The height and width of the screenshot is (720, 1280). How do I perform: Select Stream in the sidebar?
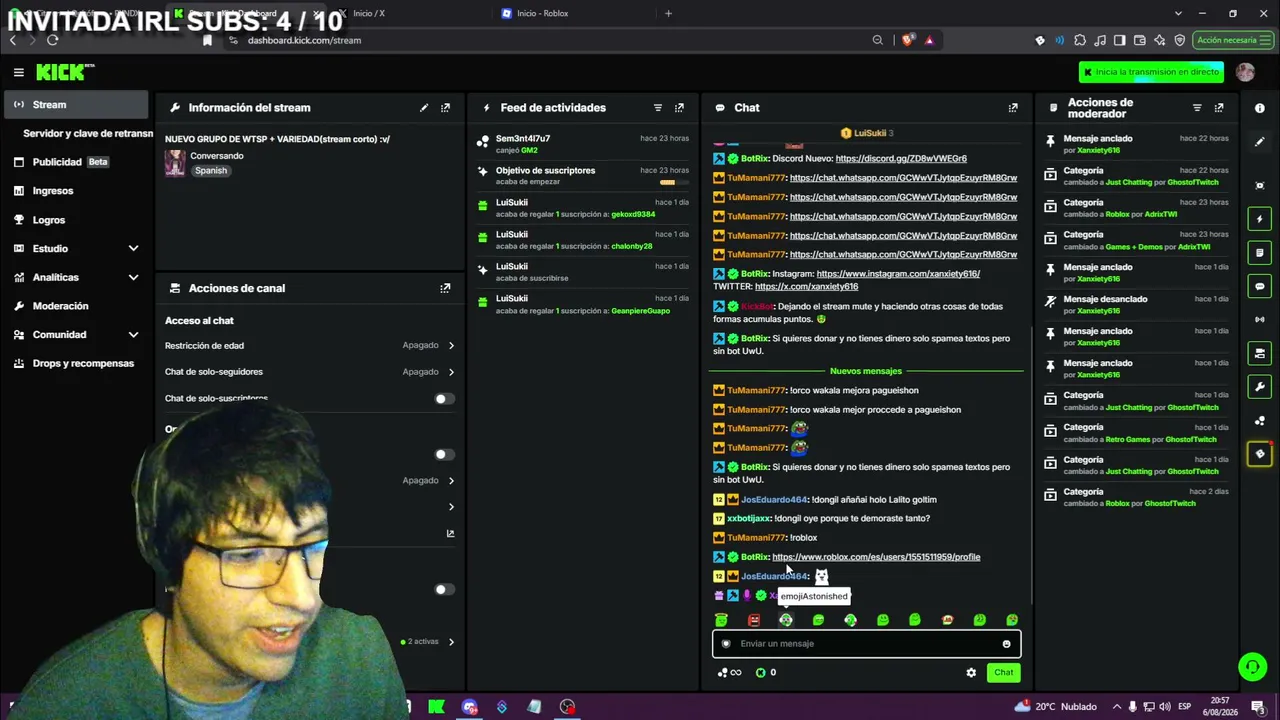click(x=76, y=104)
